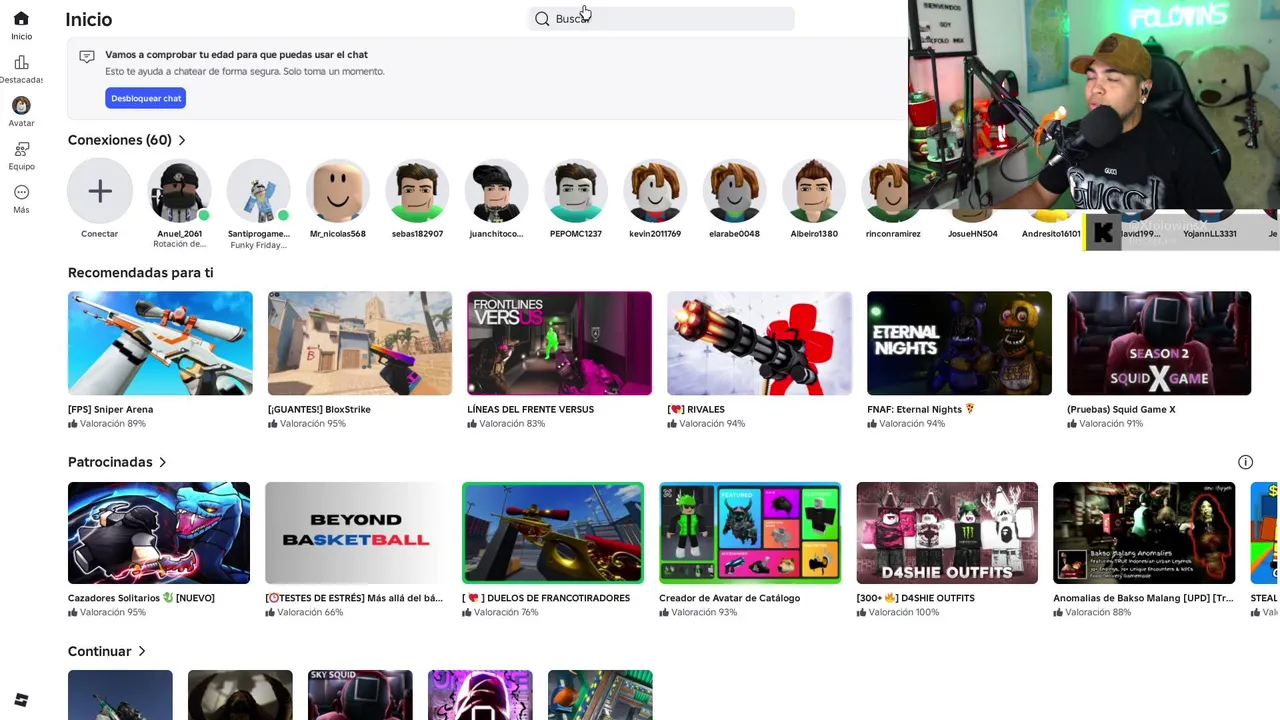
Task: Focus the Buscar search field
Action: [x=662, y=19]
